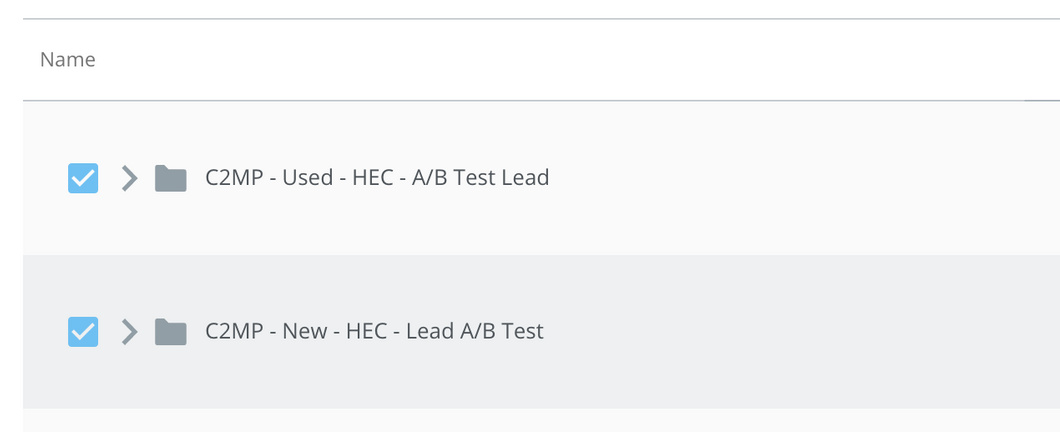
Task: Open the gray folder in the second row
Action: click(170, 331)
